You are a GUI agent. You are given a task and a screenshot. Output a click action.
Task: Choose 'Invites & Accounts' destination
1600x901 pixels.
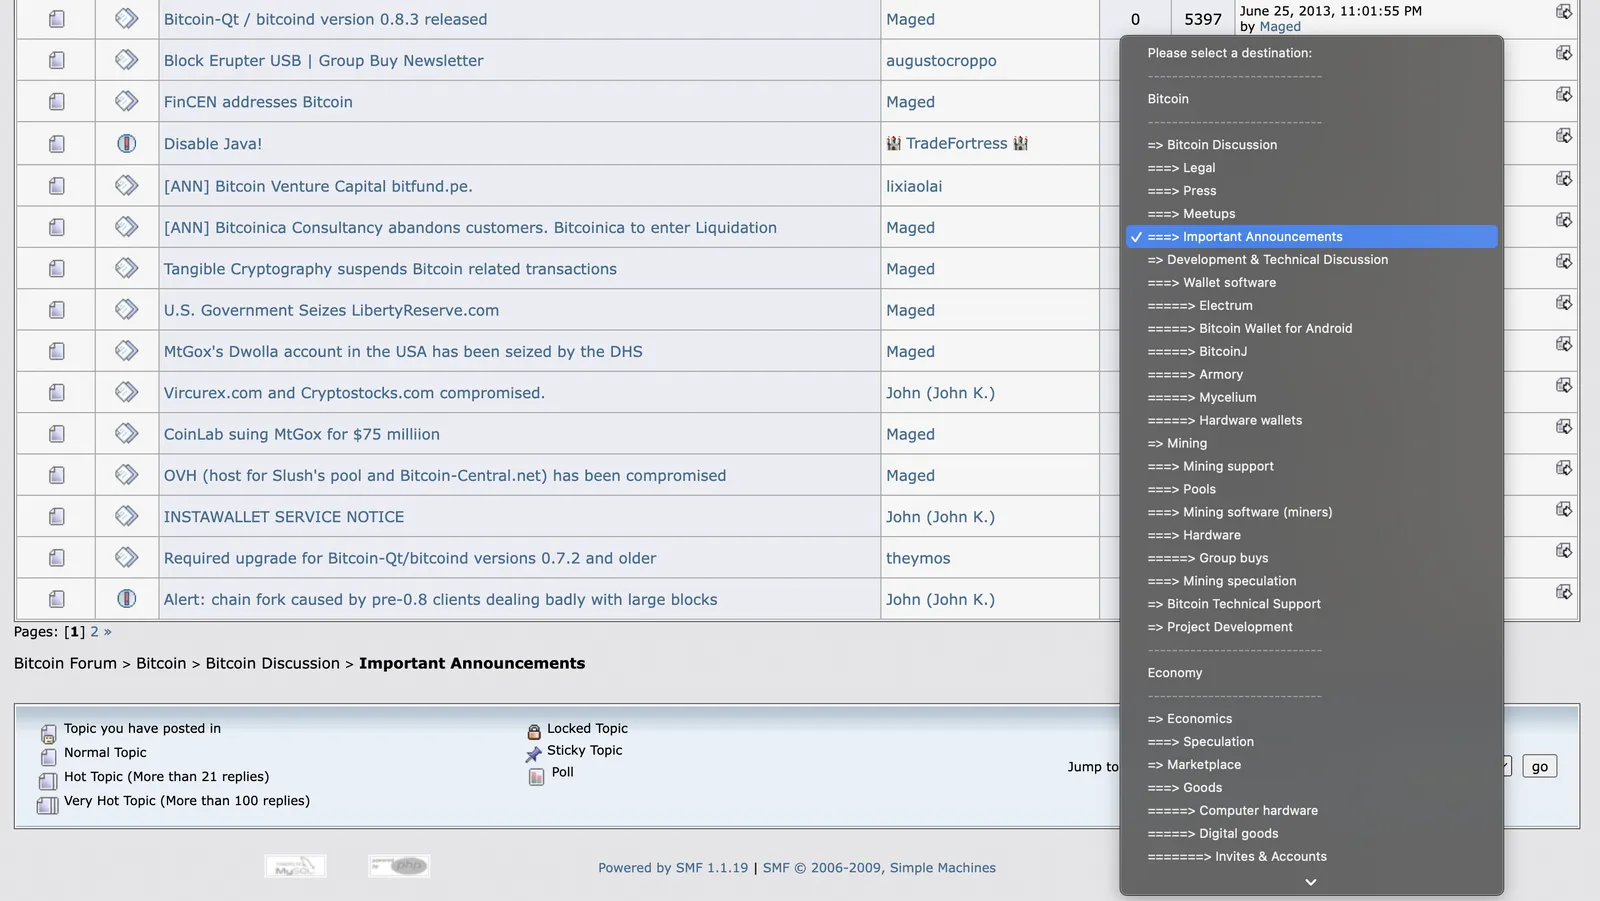tap(1311, 858)
